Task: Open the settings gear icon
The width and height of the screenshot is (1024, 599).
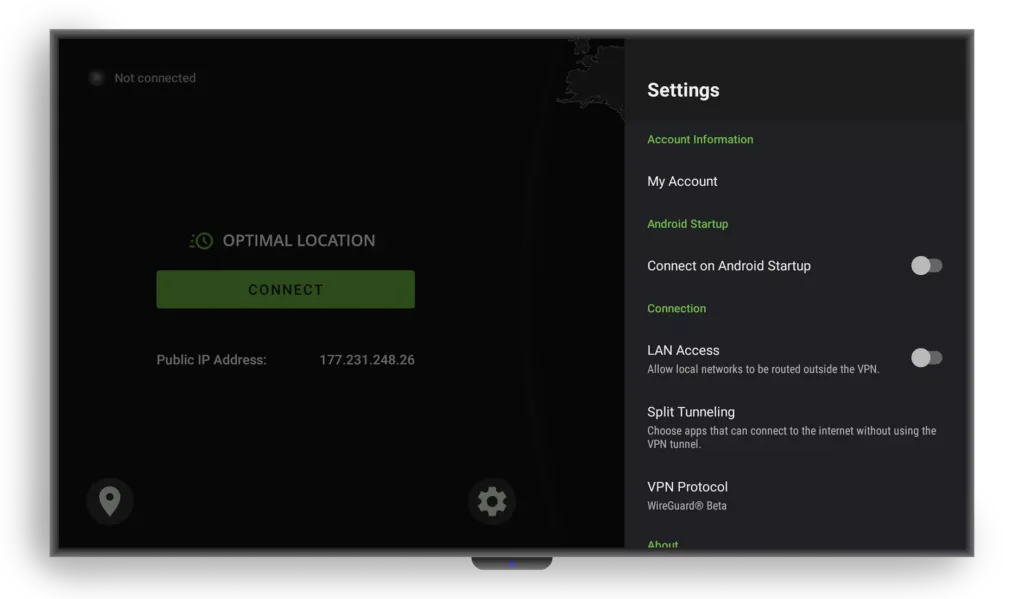Action: (x=491, y=501)
